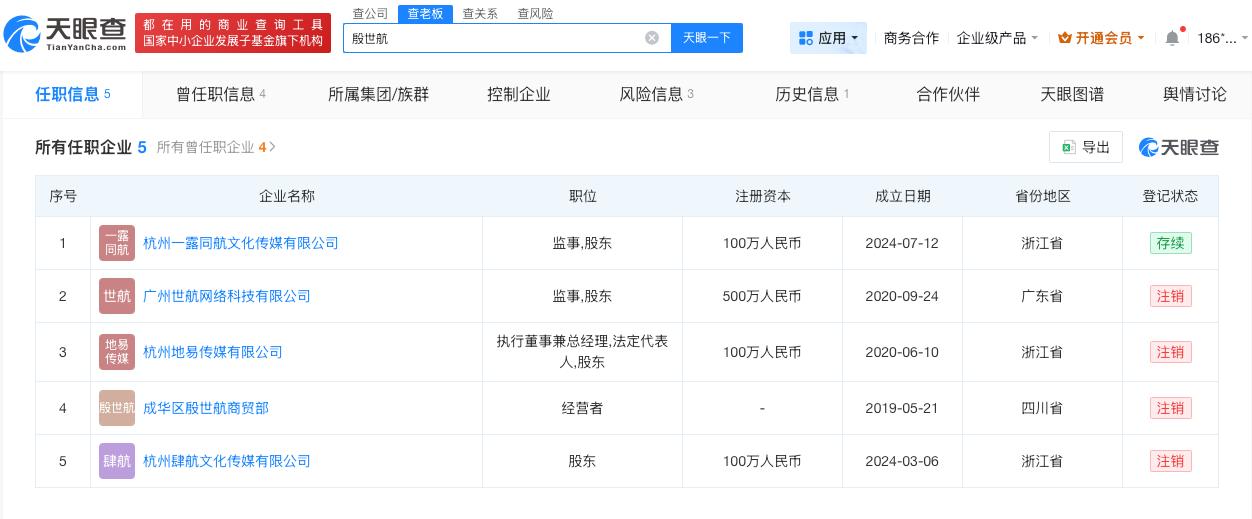This screenshot has width=1252, height=519.
Task: Click the 成立日期 column header
Action: [902, 196]
